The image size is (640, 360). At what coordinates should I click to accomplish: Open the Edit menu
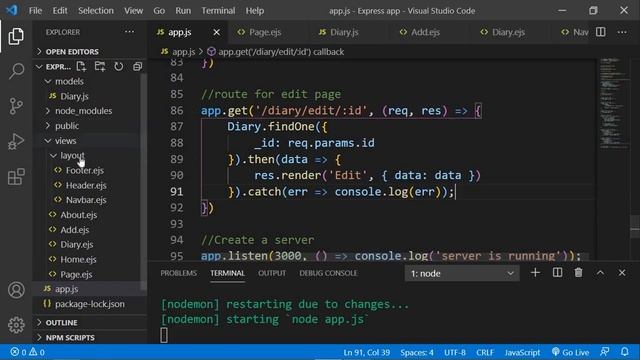(60, 11)
